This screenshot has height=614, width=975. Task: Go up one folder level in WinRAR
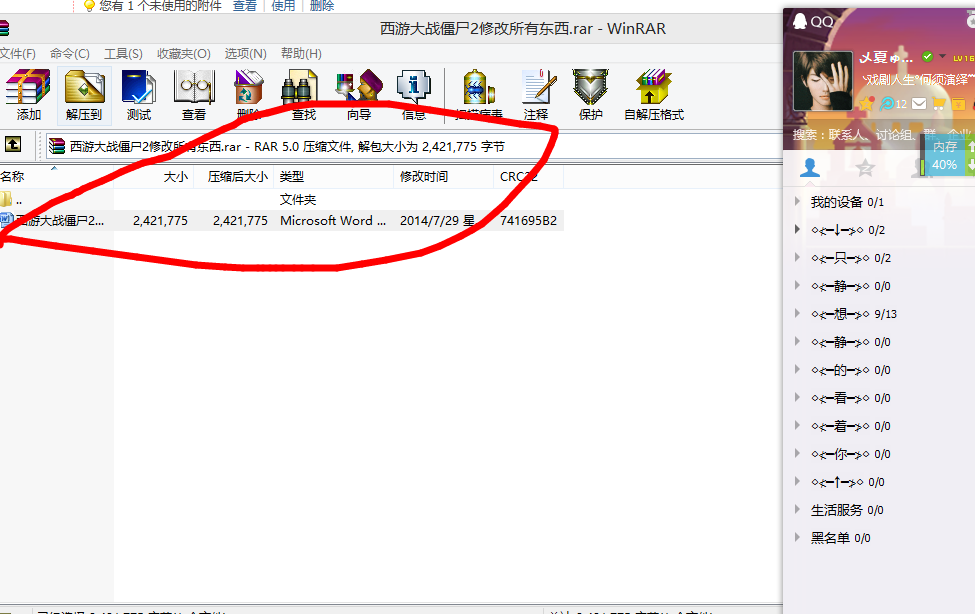coord(13,144)
